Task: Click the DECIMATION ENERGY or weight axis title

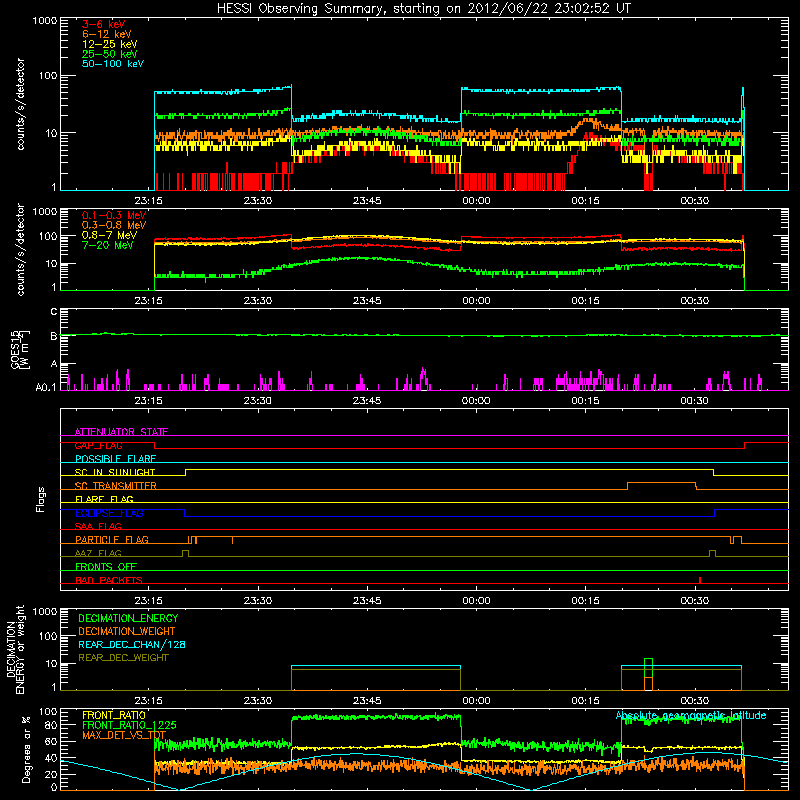Action: [x=15, y=649]
